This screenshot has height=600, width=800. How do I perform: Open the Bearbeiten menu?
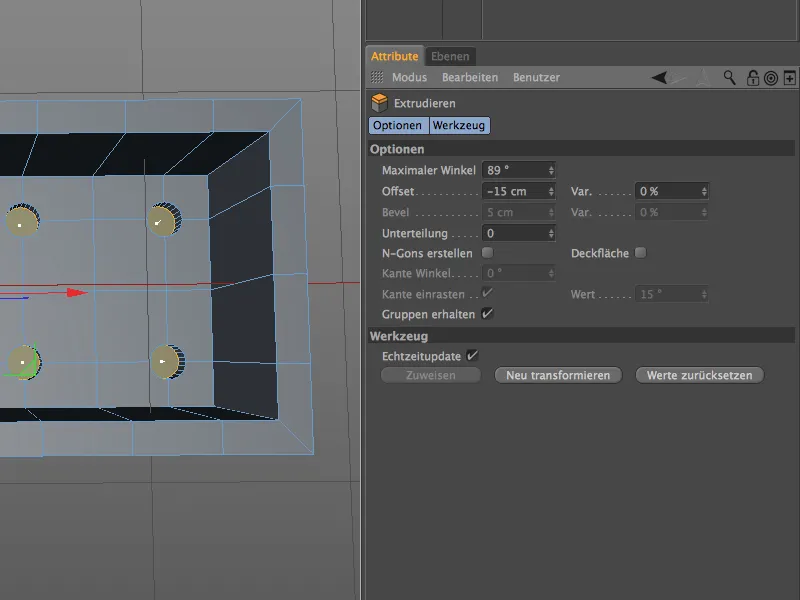[470, 78]
